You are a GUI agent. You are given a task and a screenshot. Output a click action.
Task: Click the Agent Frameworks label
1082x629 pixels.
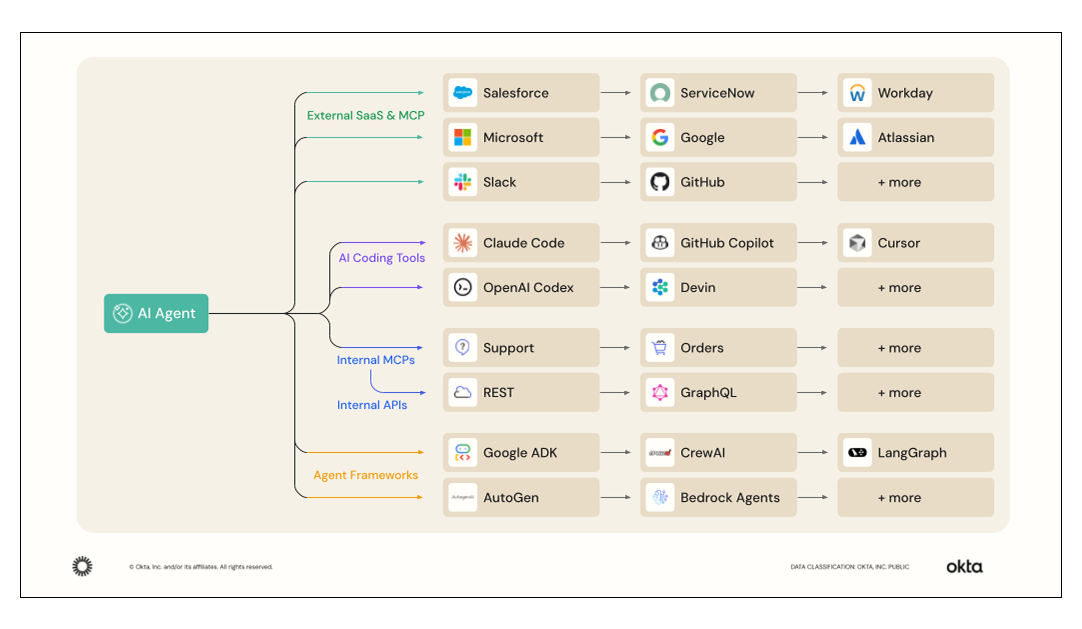366,475
